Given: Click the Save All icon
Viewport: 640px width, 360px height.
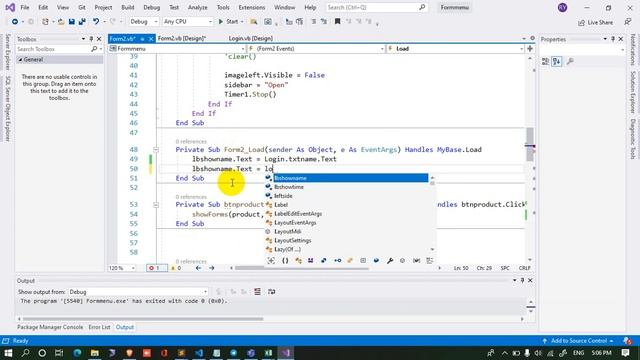Looking at the screenshot, I should click(x=82, y=22).
